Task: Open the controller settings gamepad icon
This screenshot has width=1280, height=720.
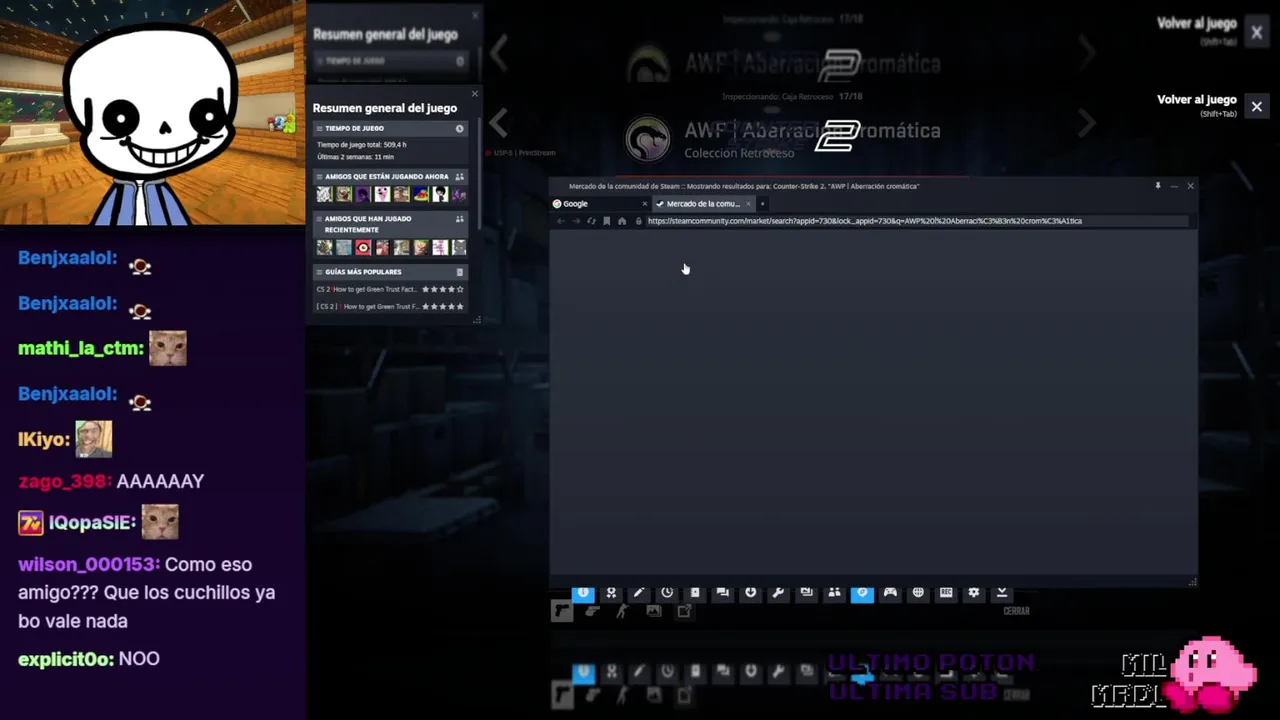Action: [890, 593]
